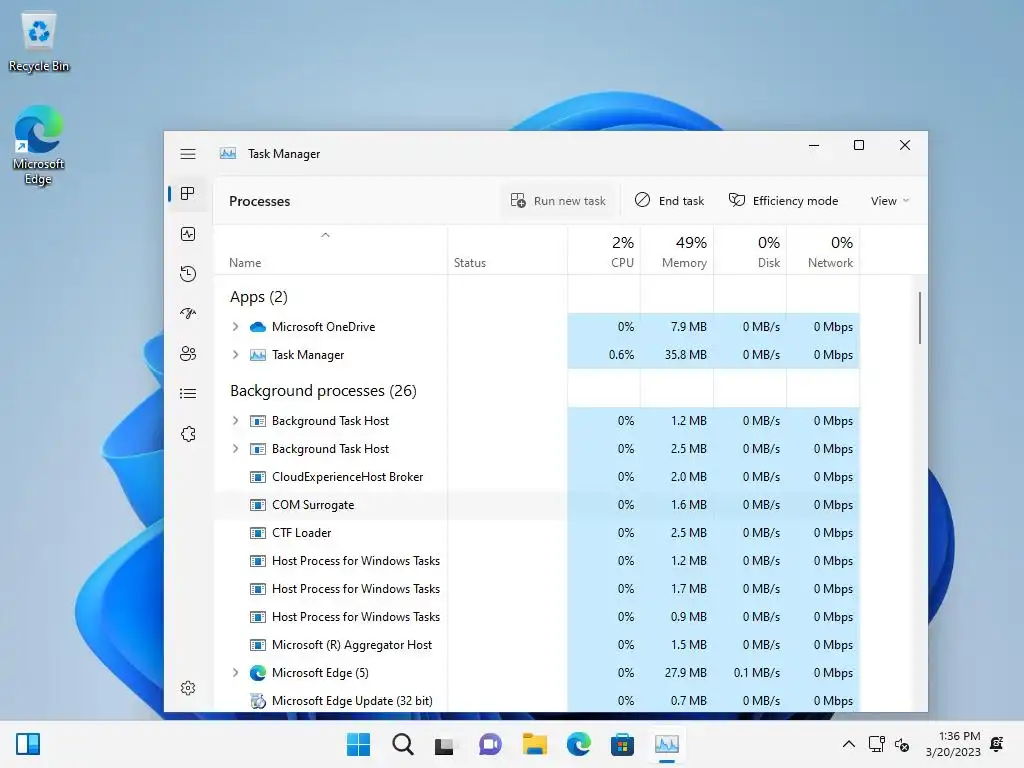
Task: Maximize the Task Manager window
Action: (x=859, y=145)
